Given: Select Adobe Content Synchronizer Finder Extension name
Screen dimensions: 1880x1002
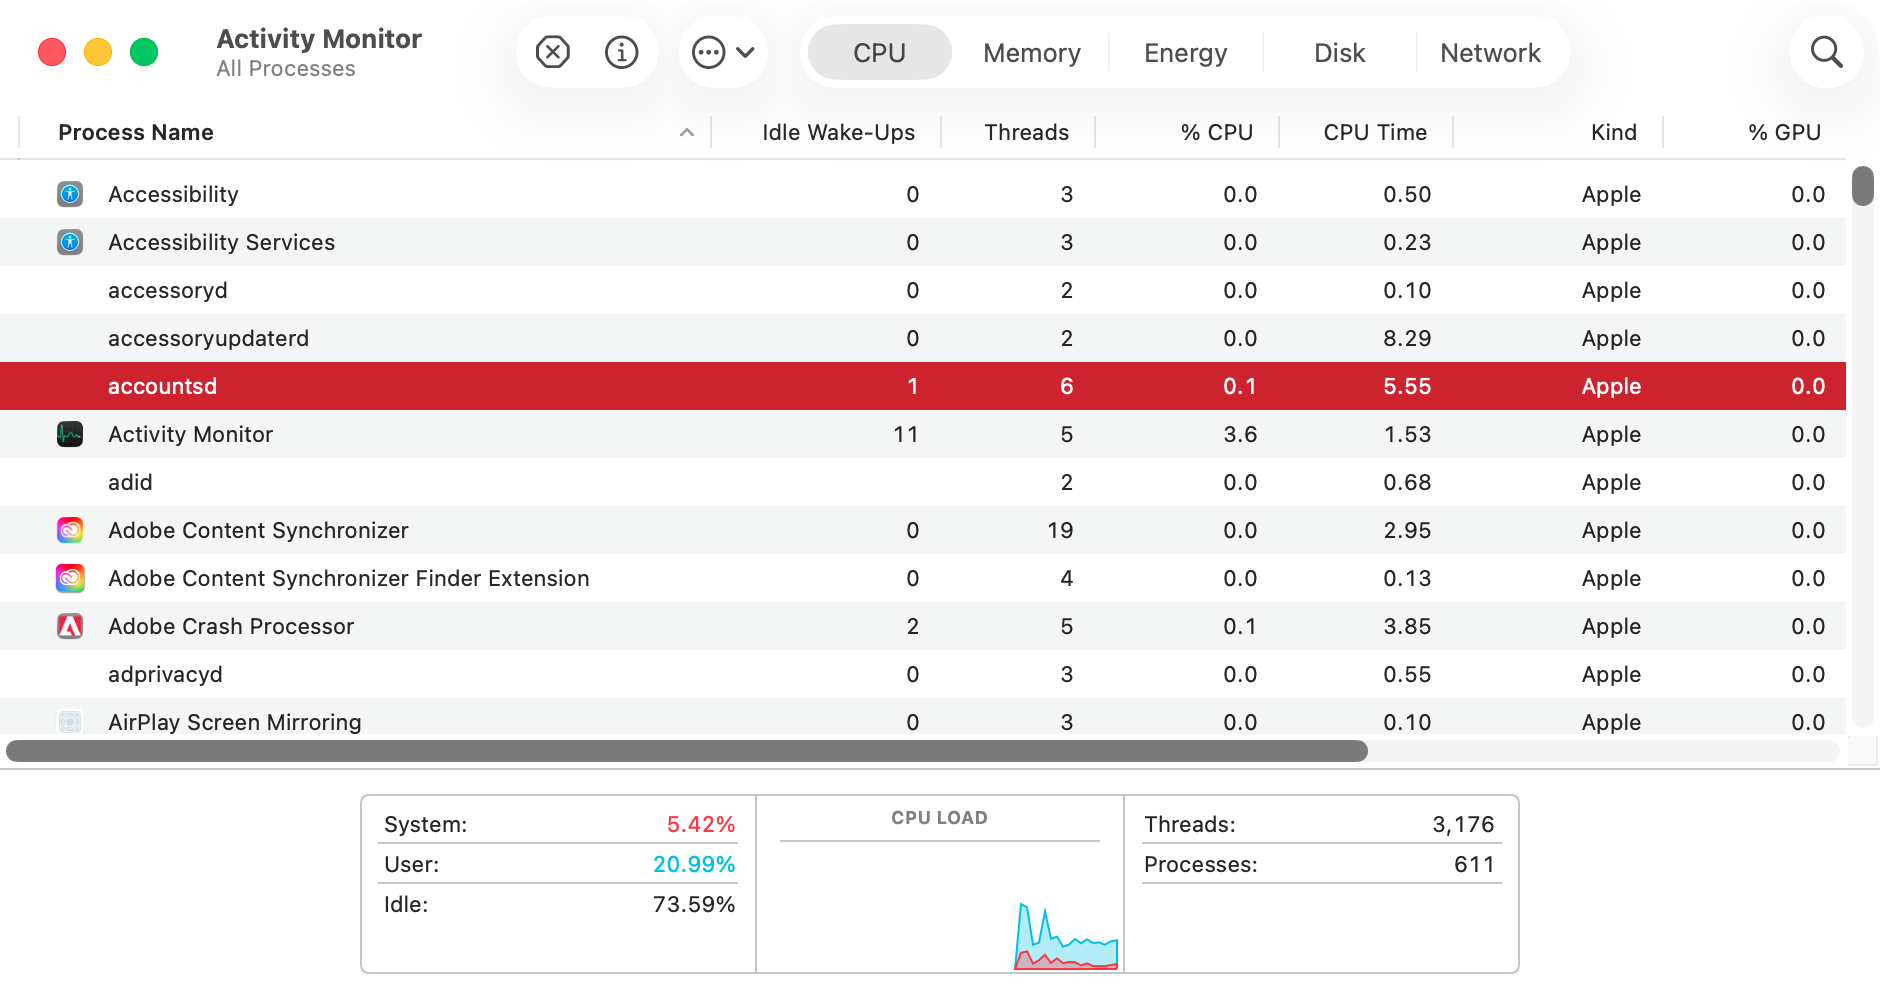Looking at the screenshot, I should [x=348, y=578].
